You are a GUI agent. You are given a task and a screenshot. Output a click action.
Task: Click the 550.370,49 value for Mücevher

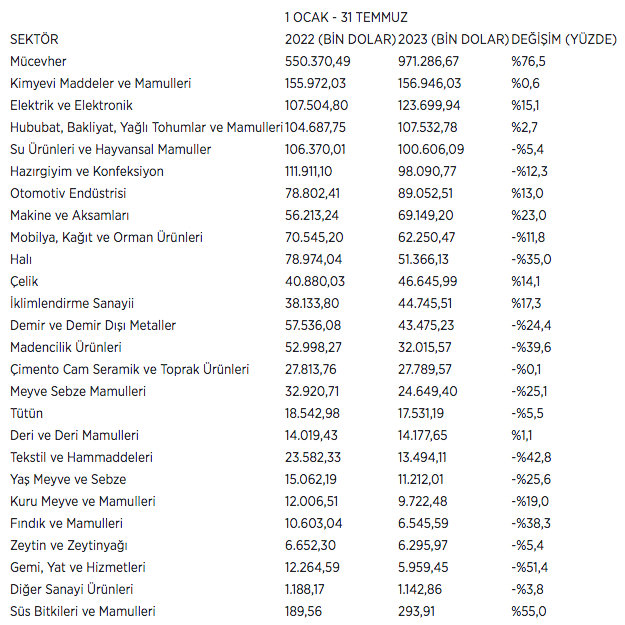tap(318, 61)
